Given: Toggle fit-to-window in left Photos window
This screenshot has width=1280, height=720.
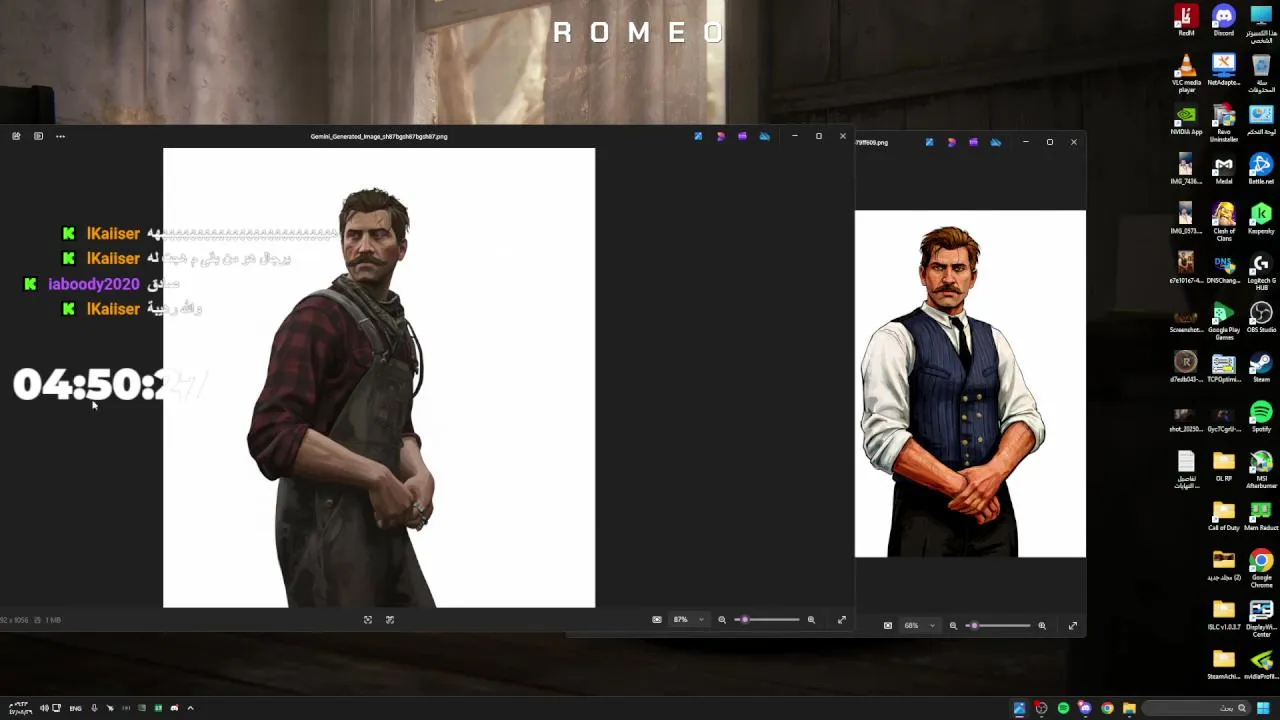Looking at the screenshot, I should [x=657, y=620].
